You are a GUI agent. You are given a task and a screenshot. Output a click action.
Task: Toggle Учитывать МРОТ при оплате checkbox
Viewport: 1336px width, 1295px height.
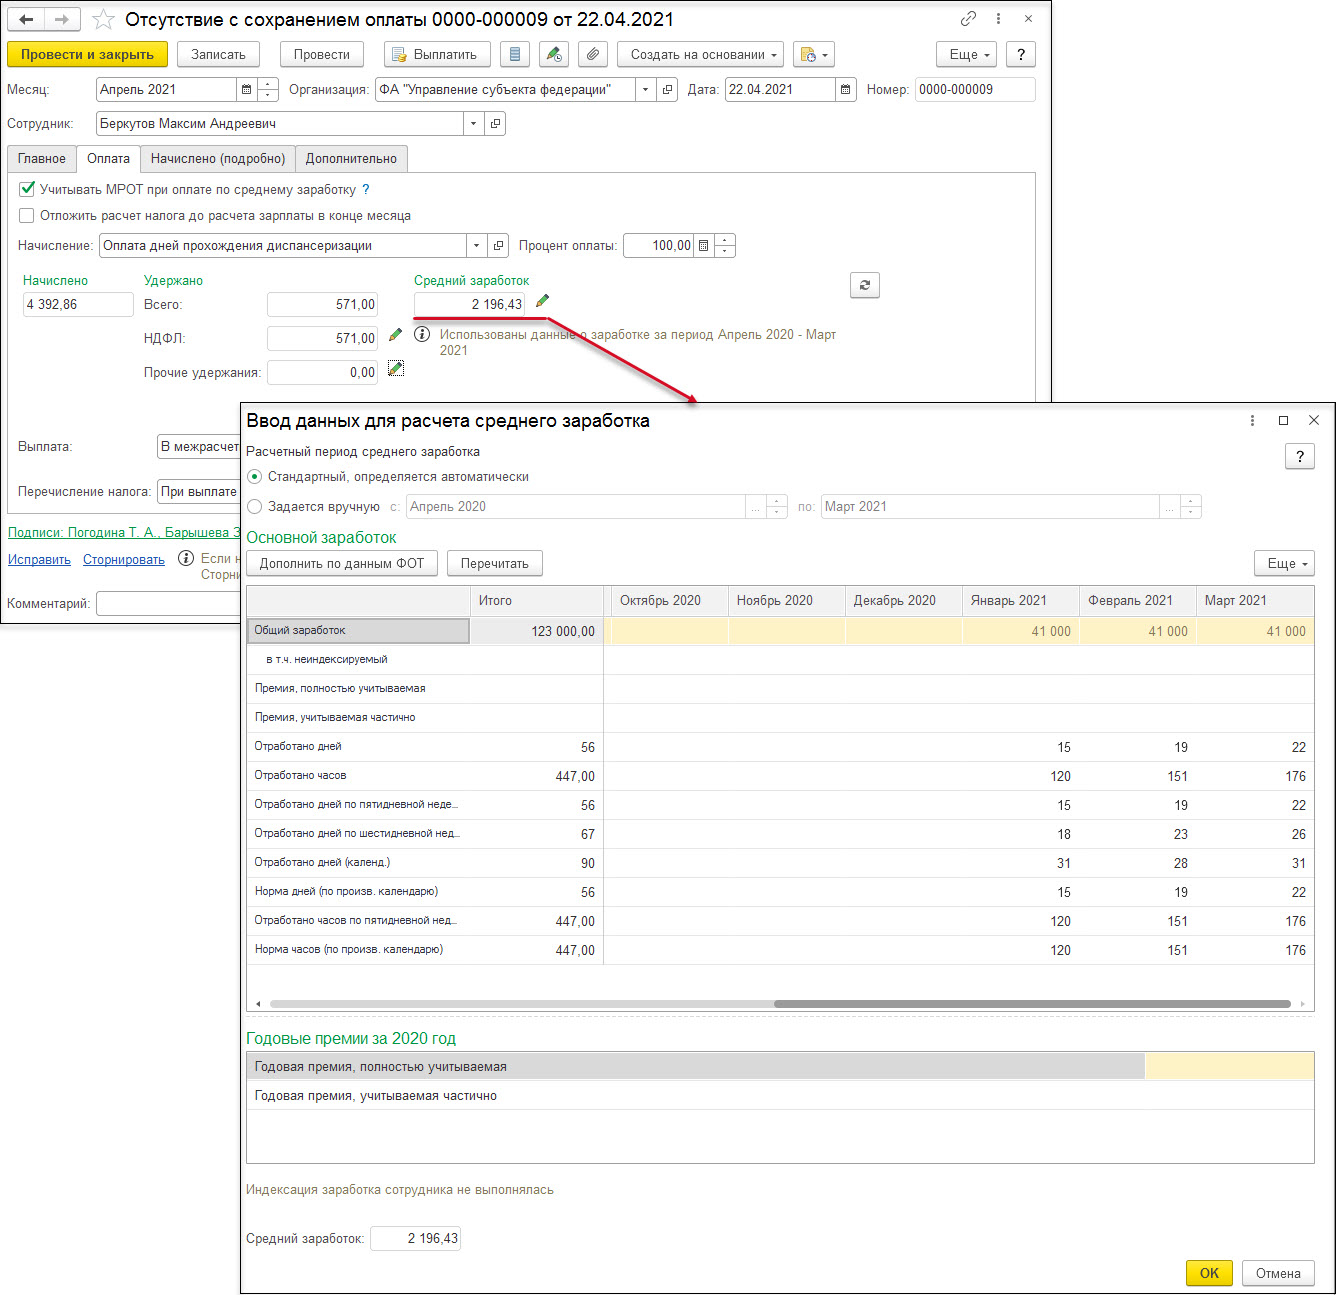coord(27,188)
